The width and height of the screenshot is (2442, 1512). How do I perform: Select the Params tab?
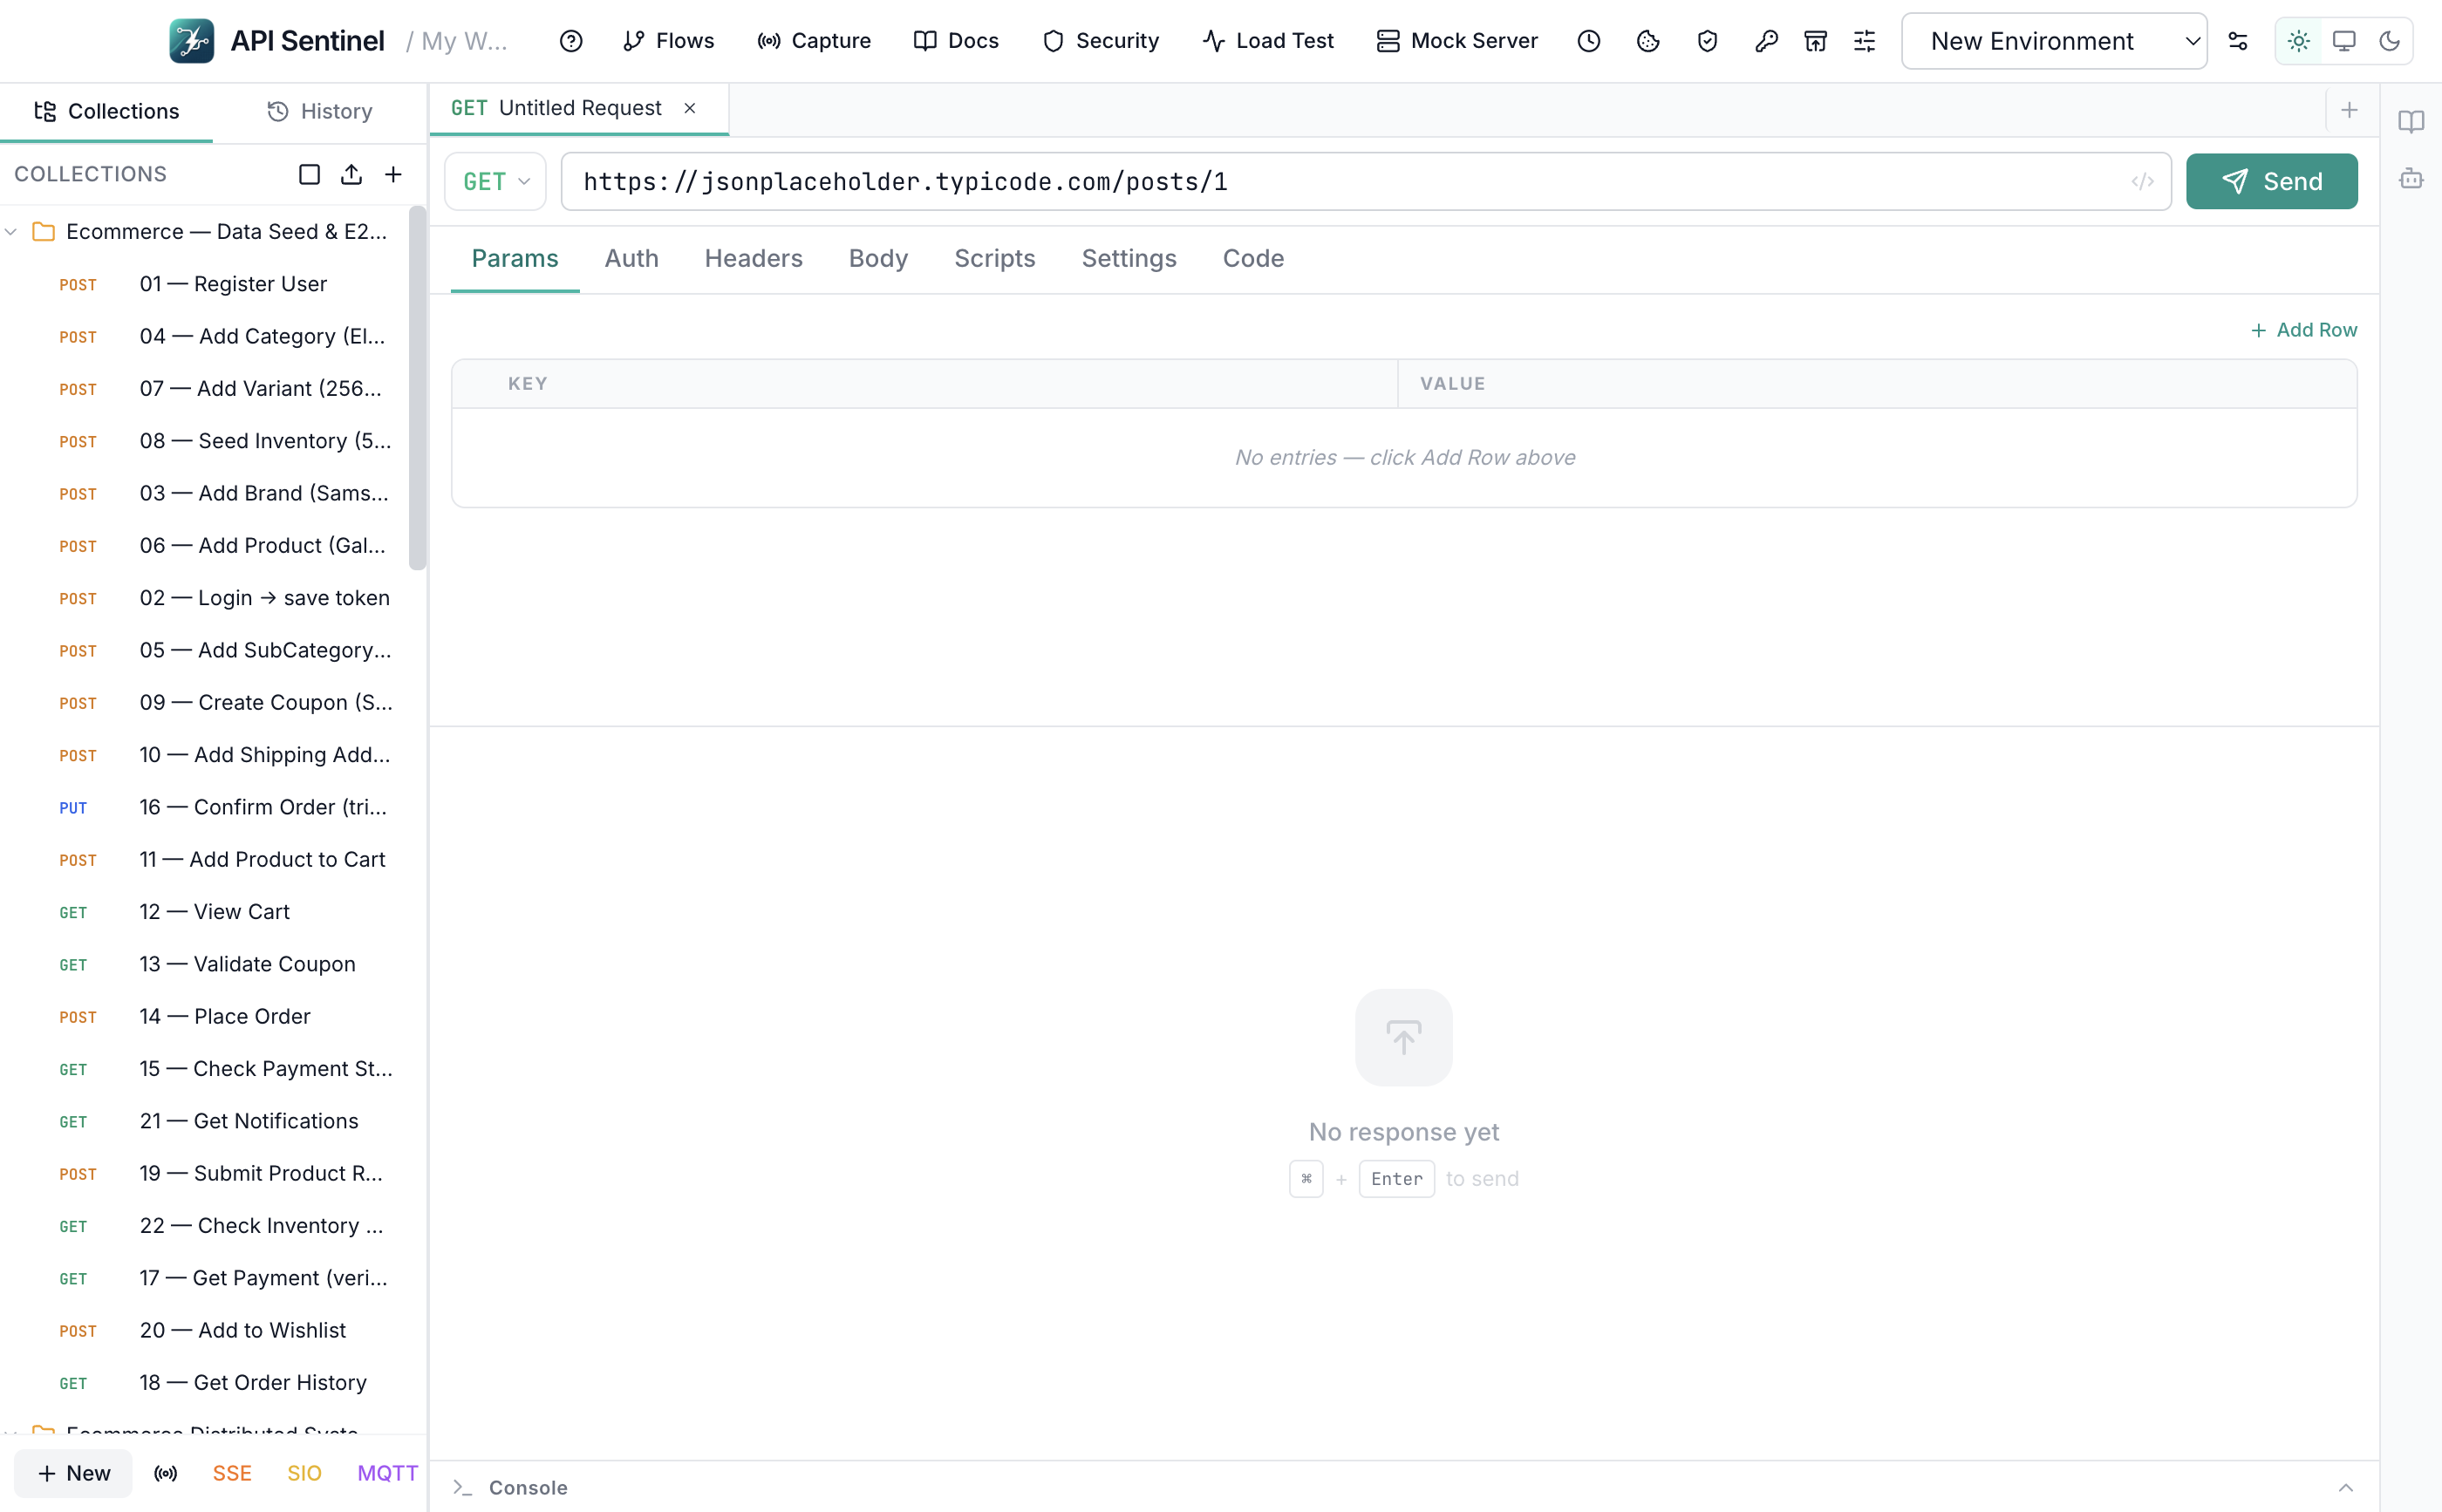pos(515,258)
